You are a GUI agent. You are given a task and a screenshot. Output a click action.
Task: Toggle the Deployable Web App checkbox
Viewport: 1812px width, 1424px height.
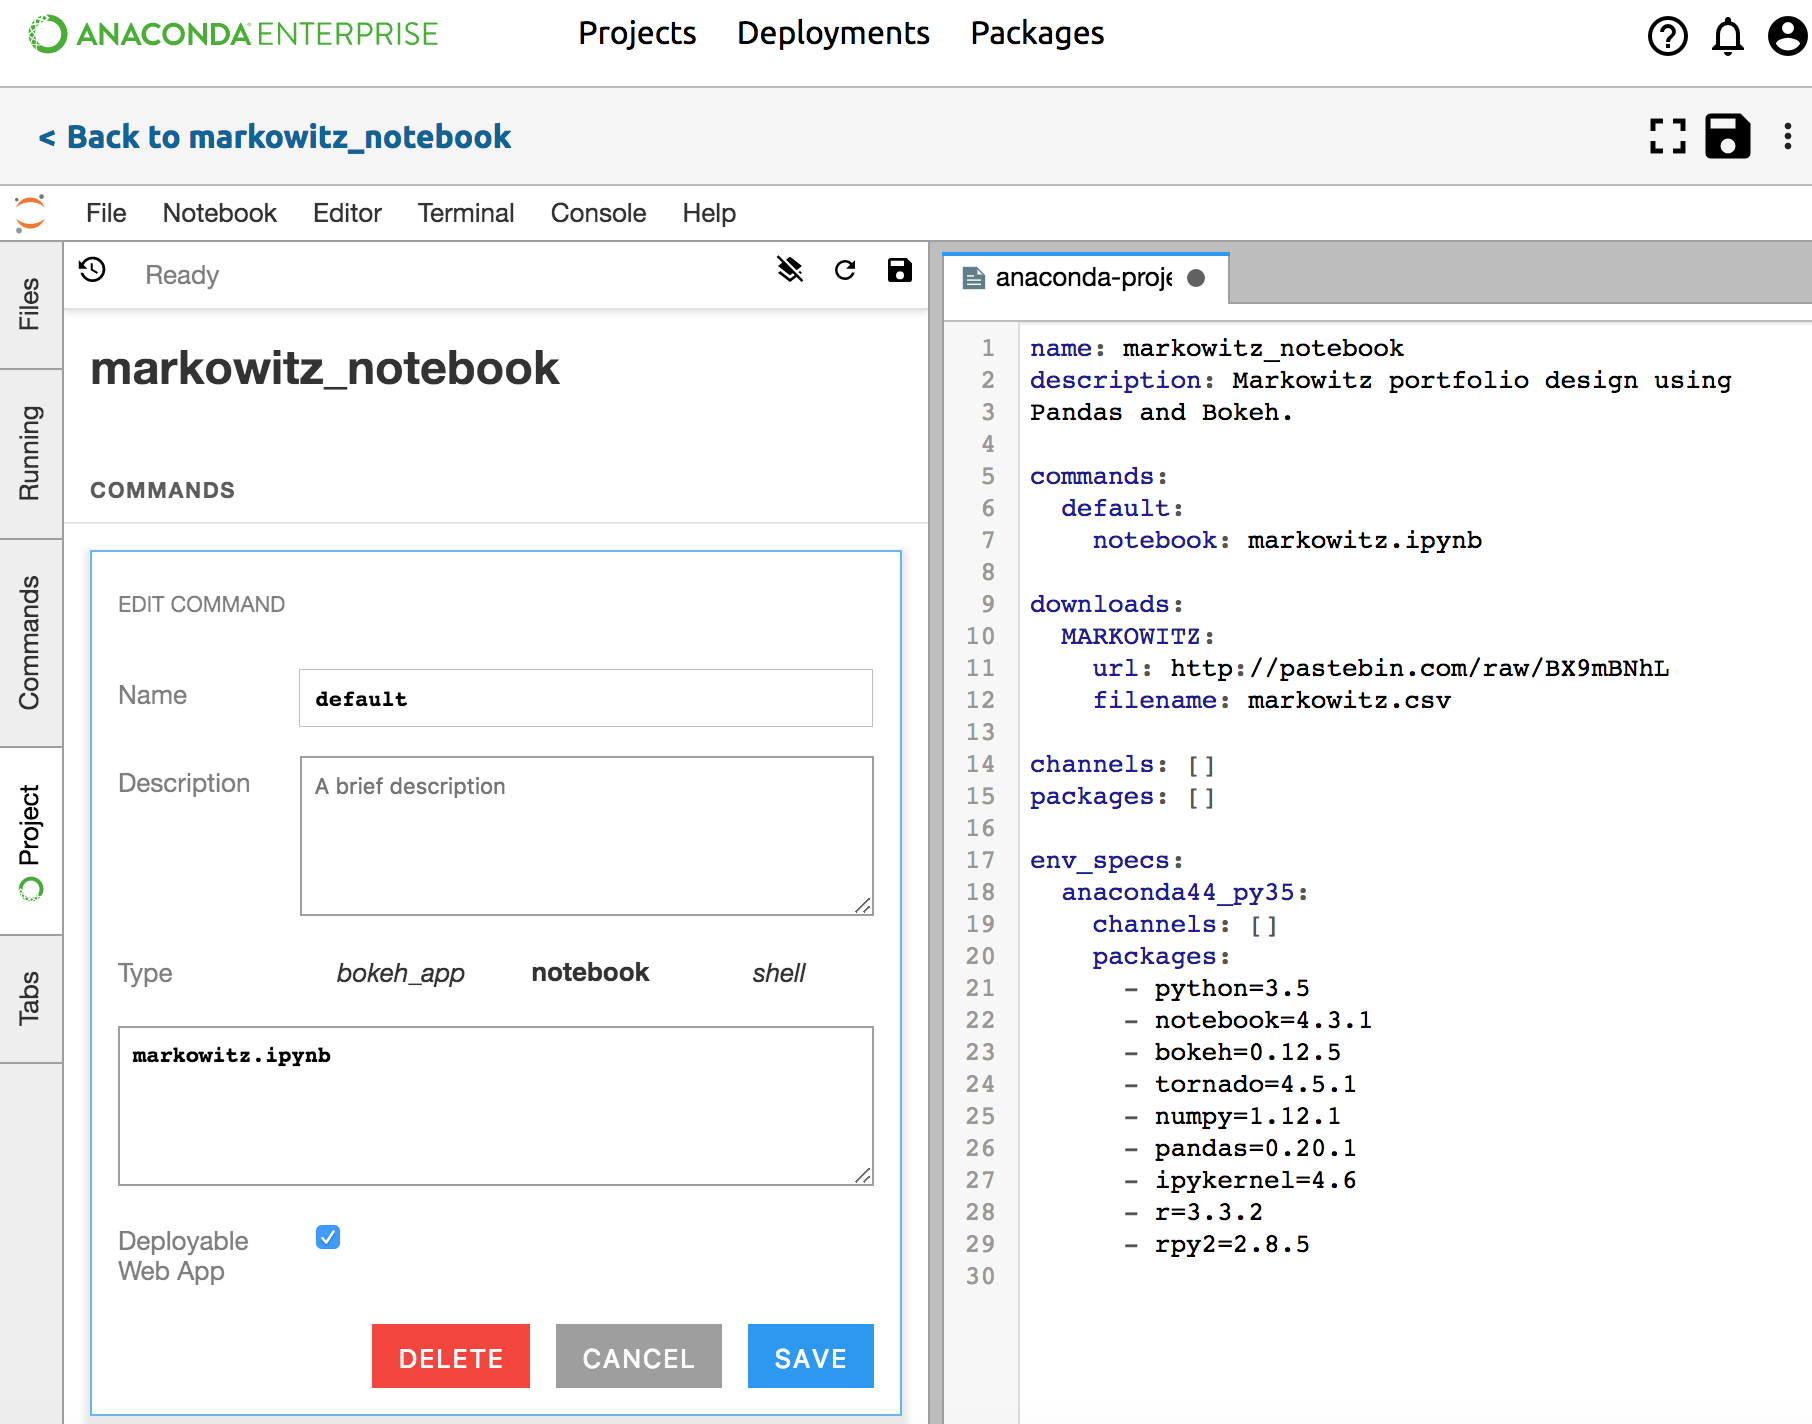point(328,1237)
